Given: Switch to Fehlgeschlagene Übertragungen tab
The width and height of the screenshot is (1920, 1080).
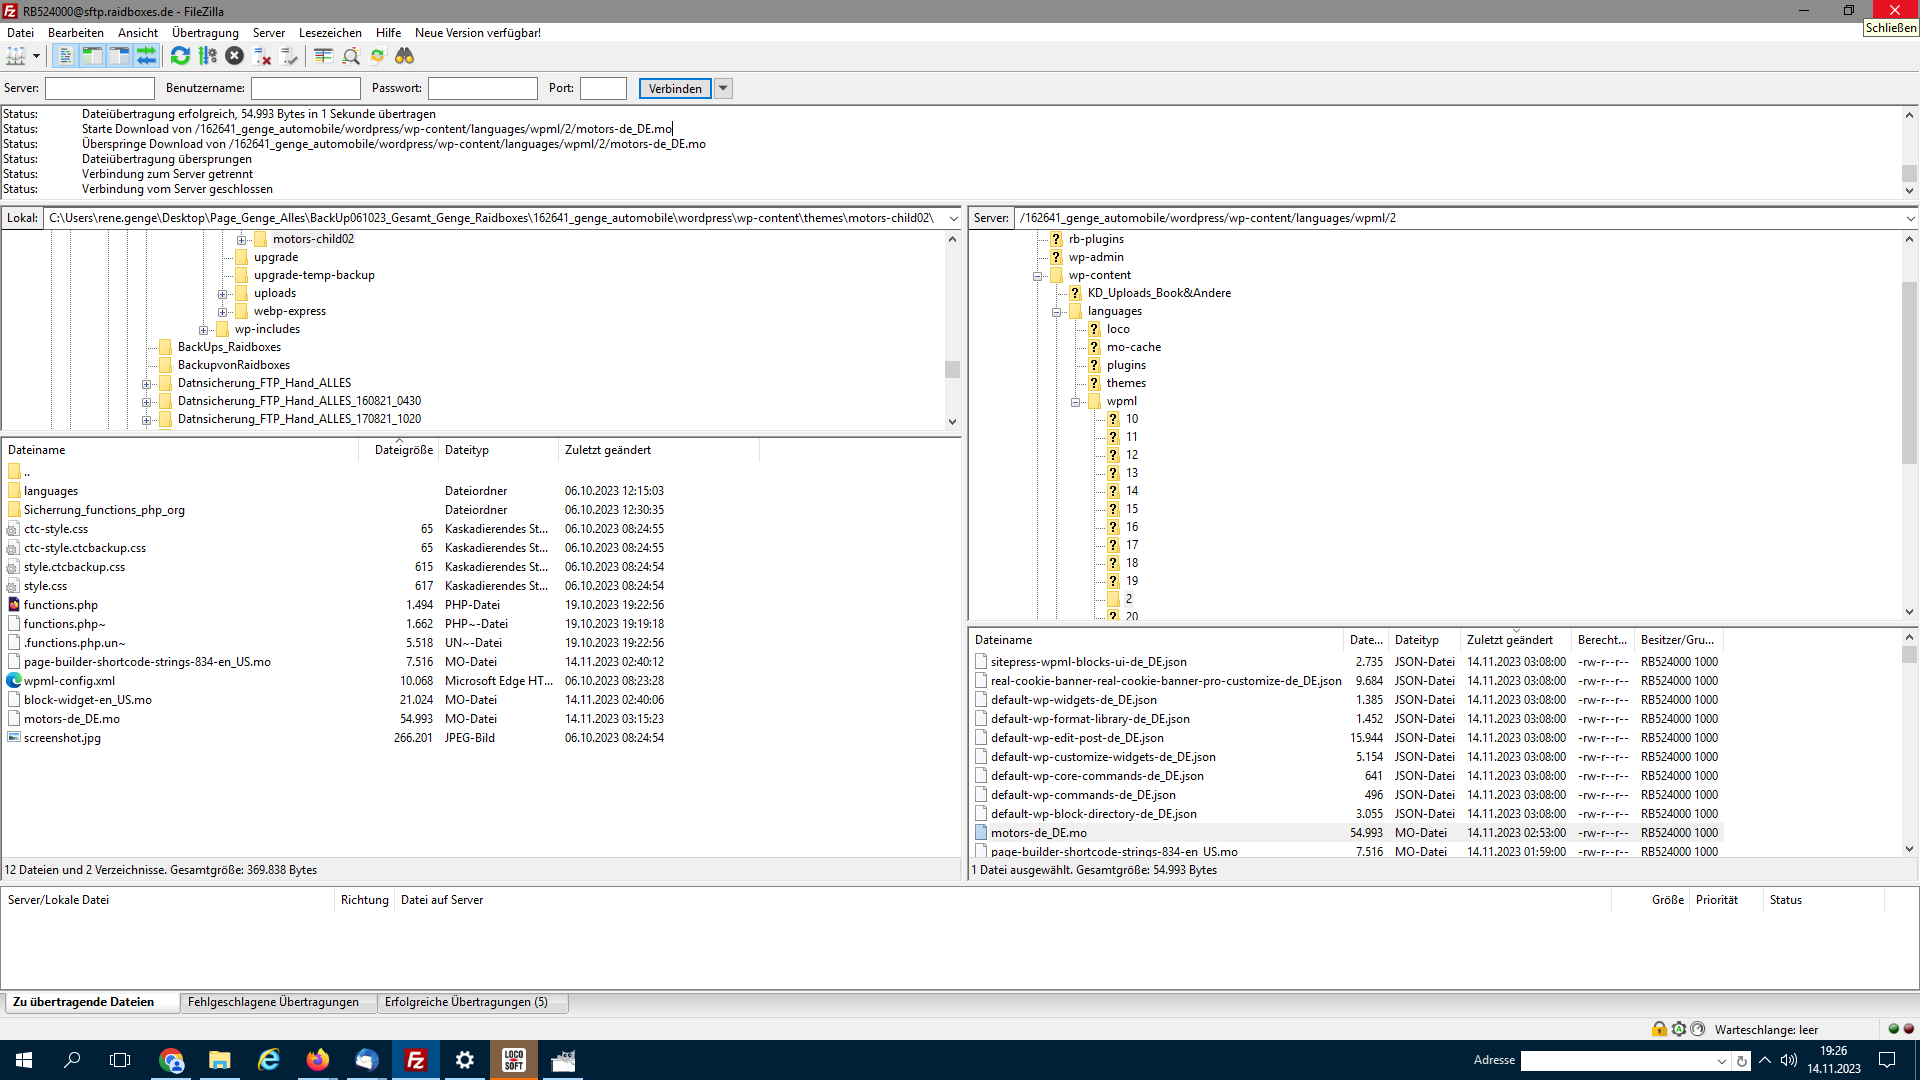Looking at the screenshot, I should (x=273, y=1002).
